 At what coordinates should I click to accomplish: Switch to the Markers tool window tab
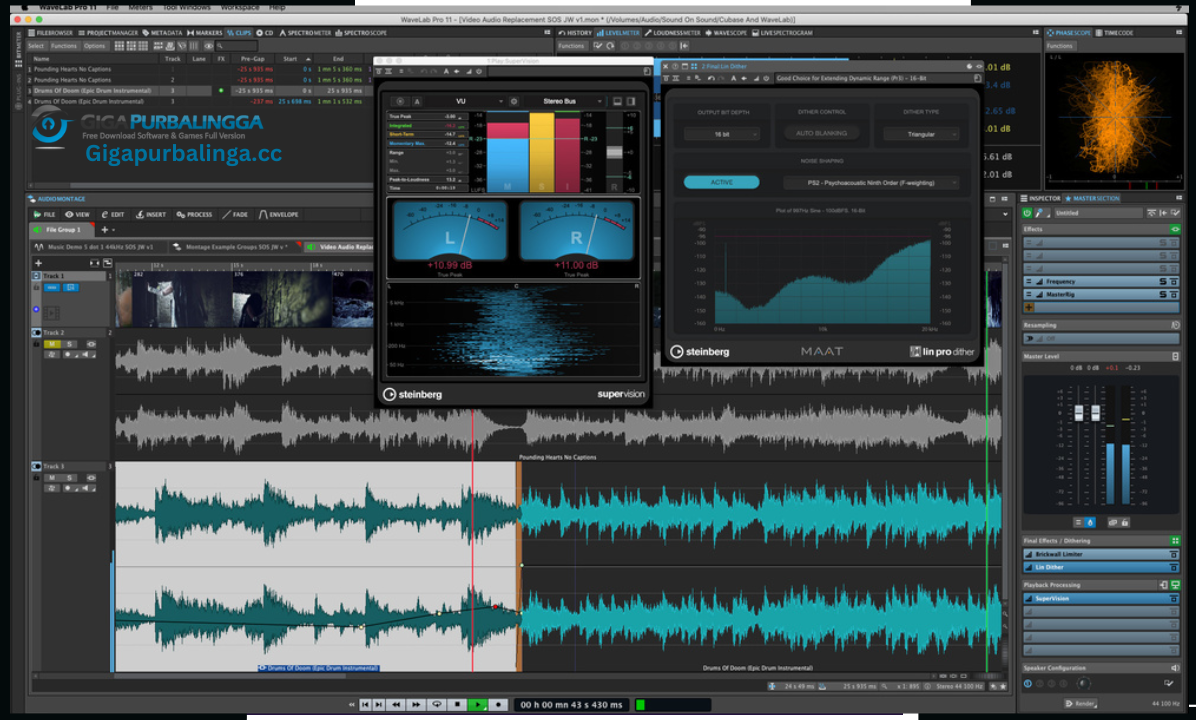[x=205, y=33]
